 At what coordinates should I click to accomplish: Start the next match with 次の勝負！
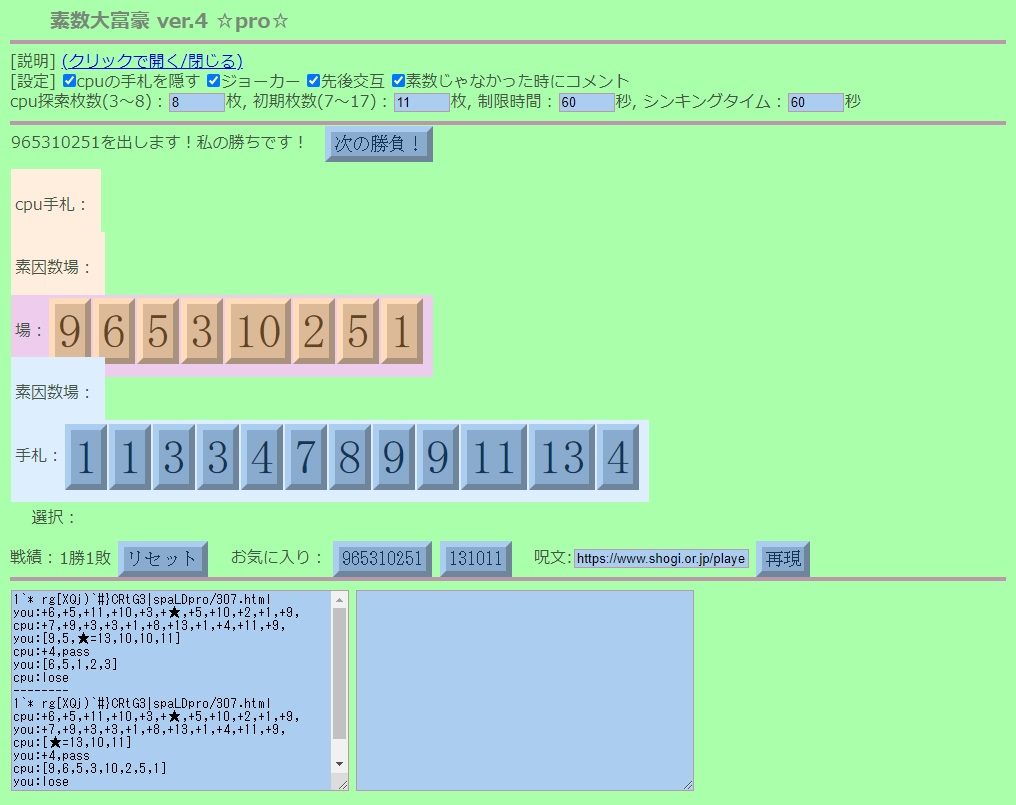pos(378,144)
